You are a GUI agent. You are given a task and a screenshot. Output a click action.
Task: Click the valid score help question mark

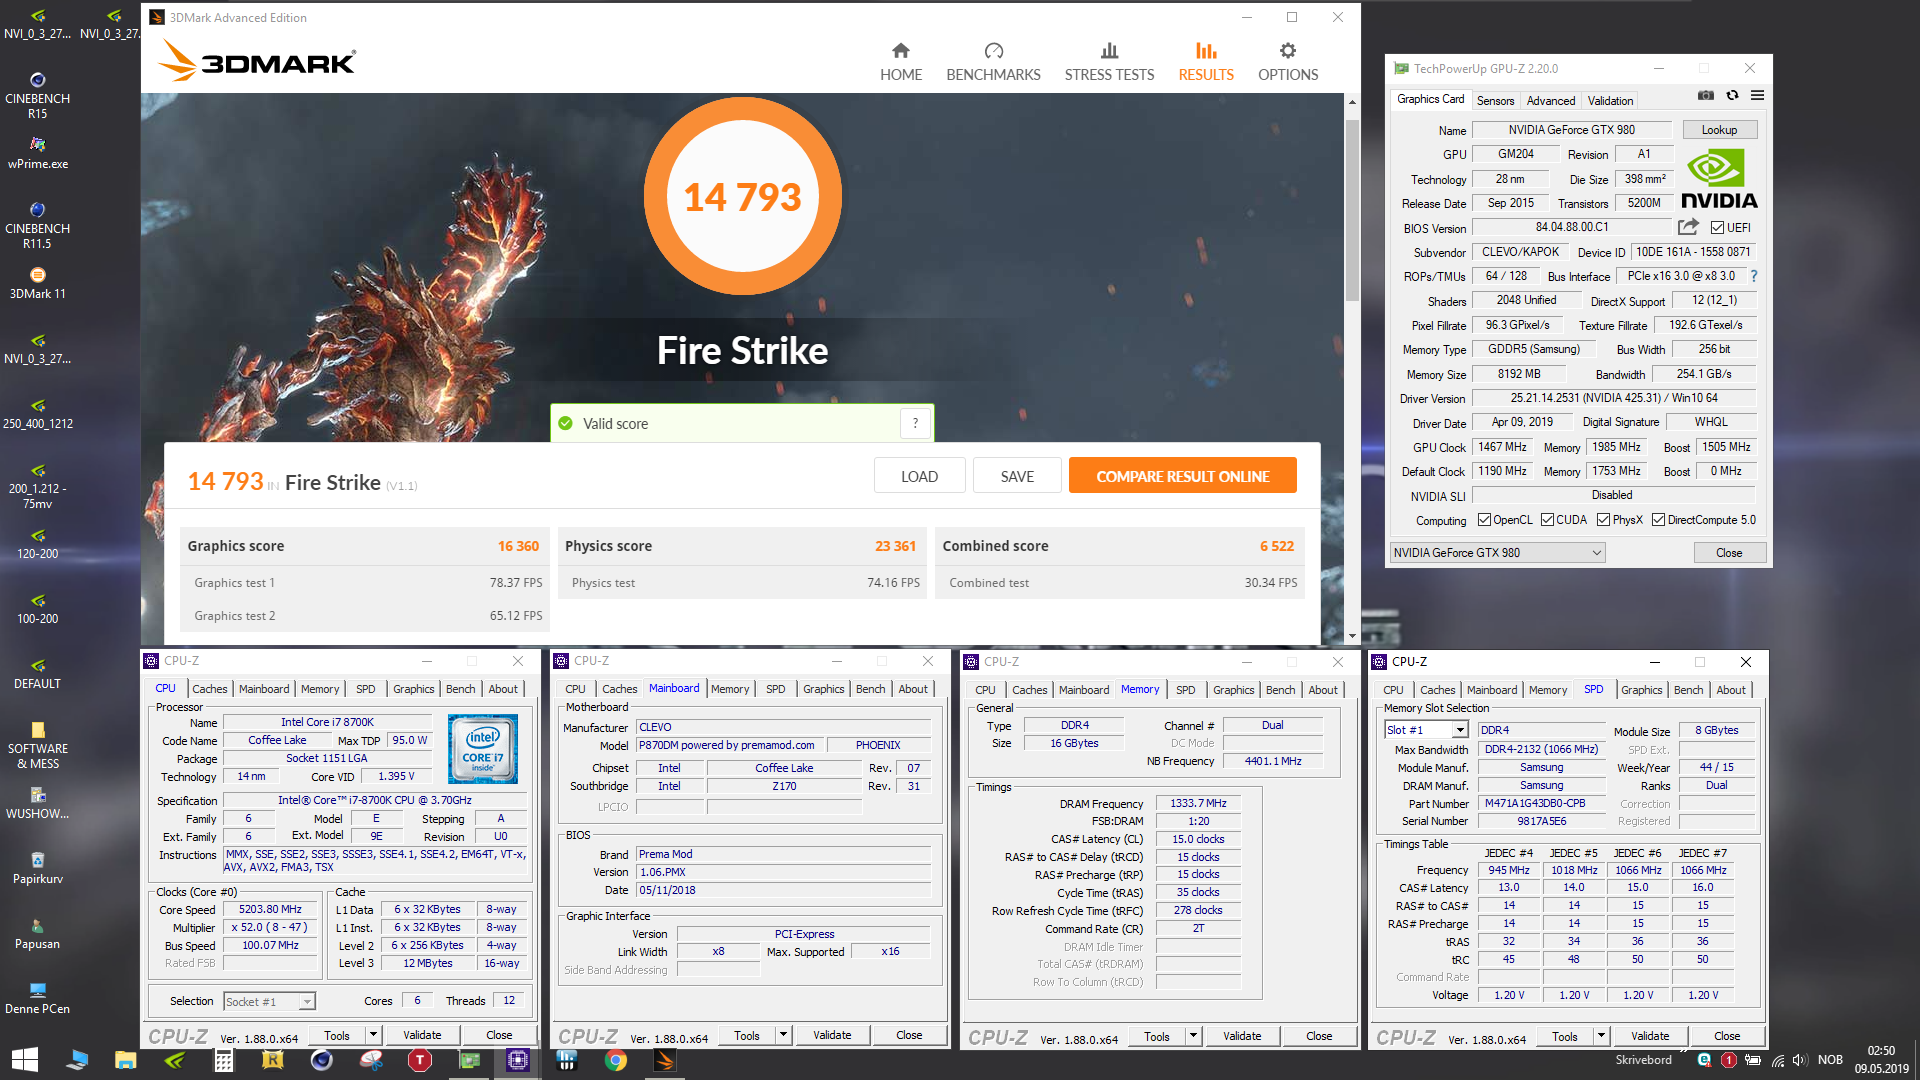click(915, 423)
